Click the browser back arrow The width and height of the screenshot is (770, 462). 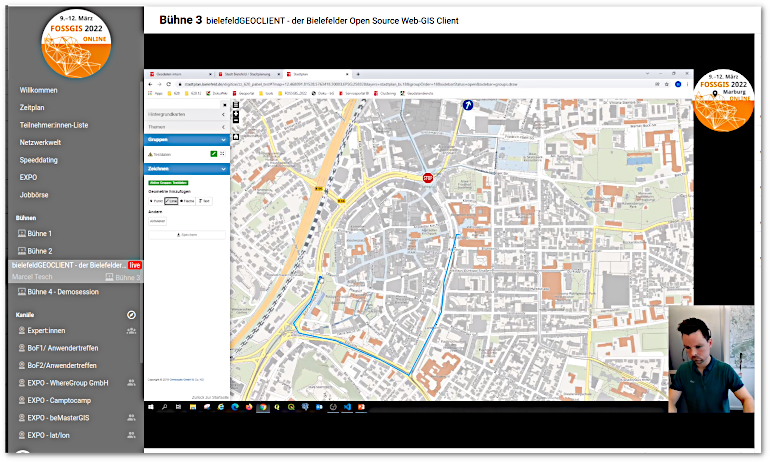click(x=150, y=84)
